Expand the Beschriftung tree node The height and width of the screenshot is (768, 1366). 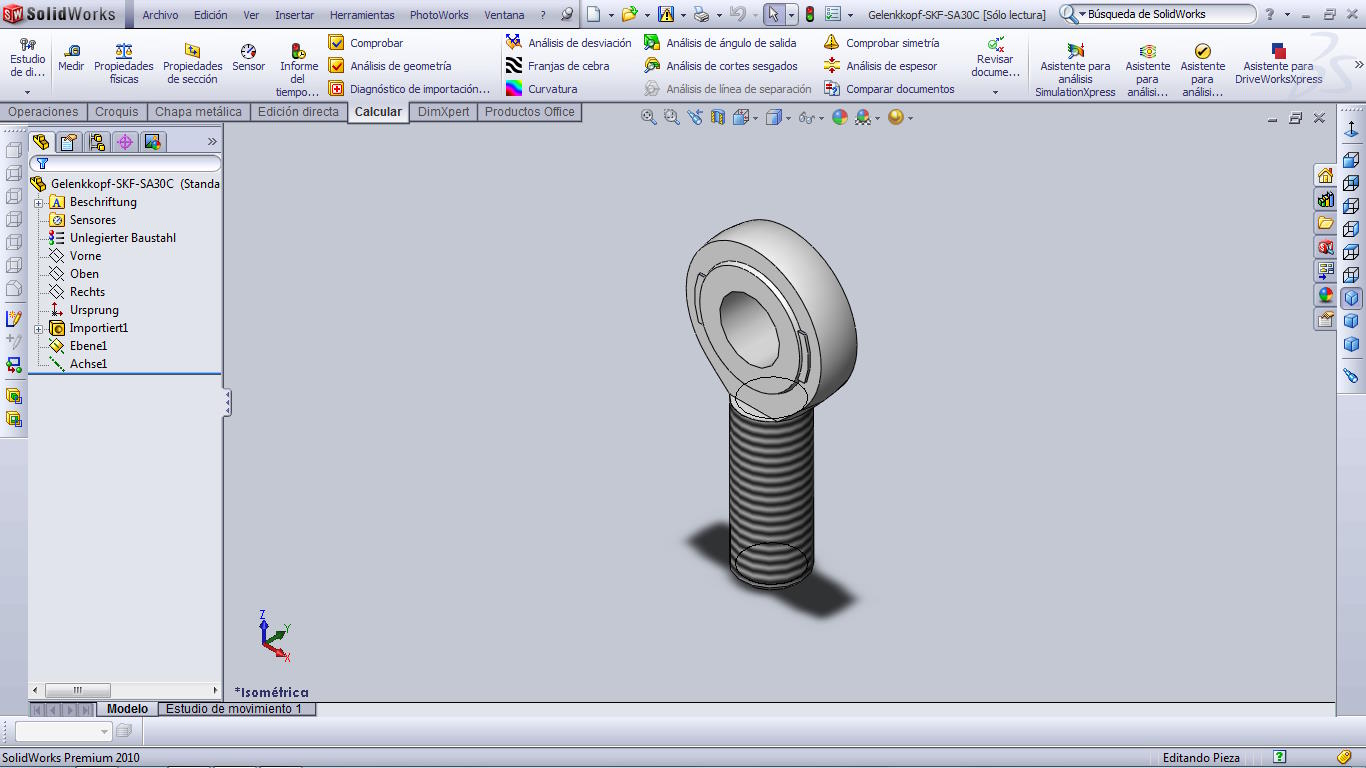click(38, 202)
